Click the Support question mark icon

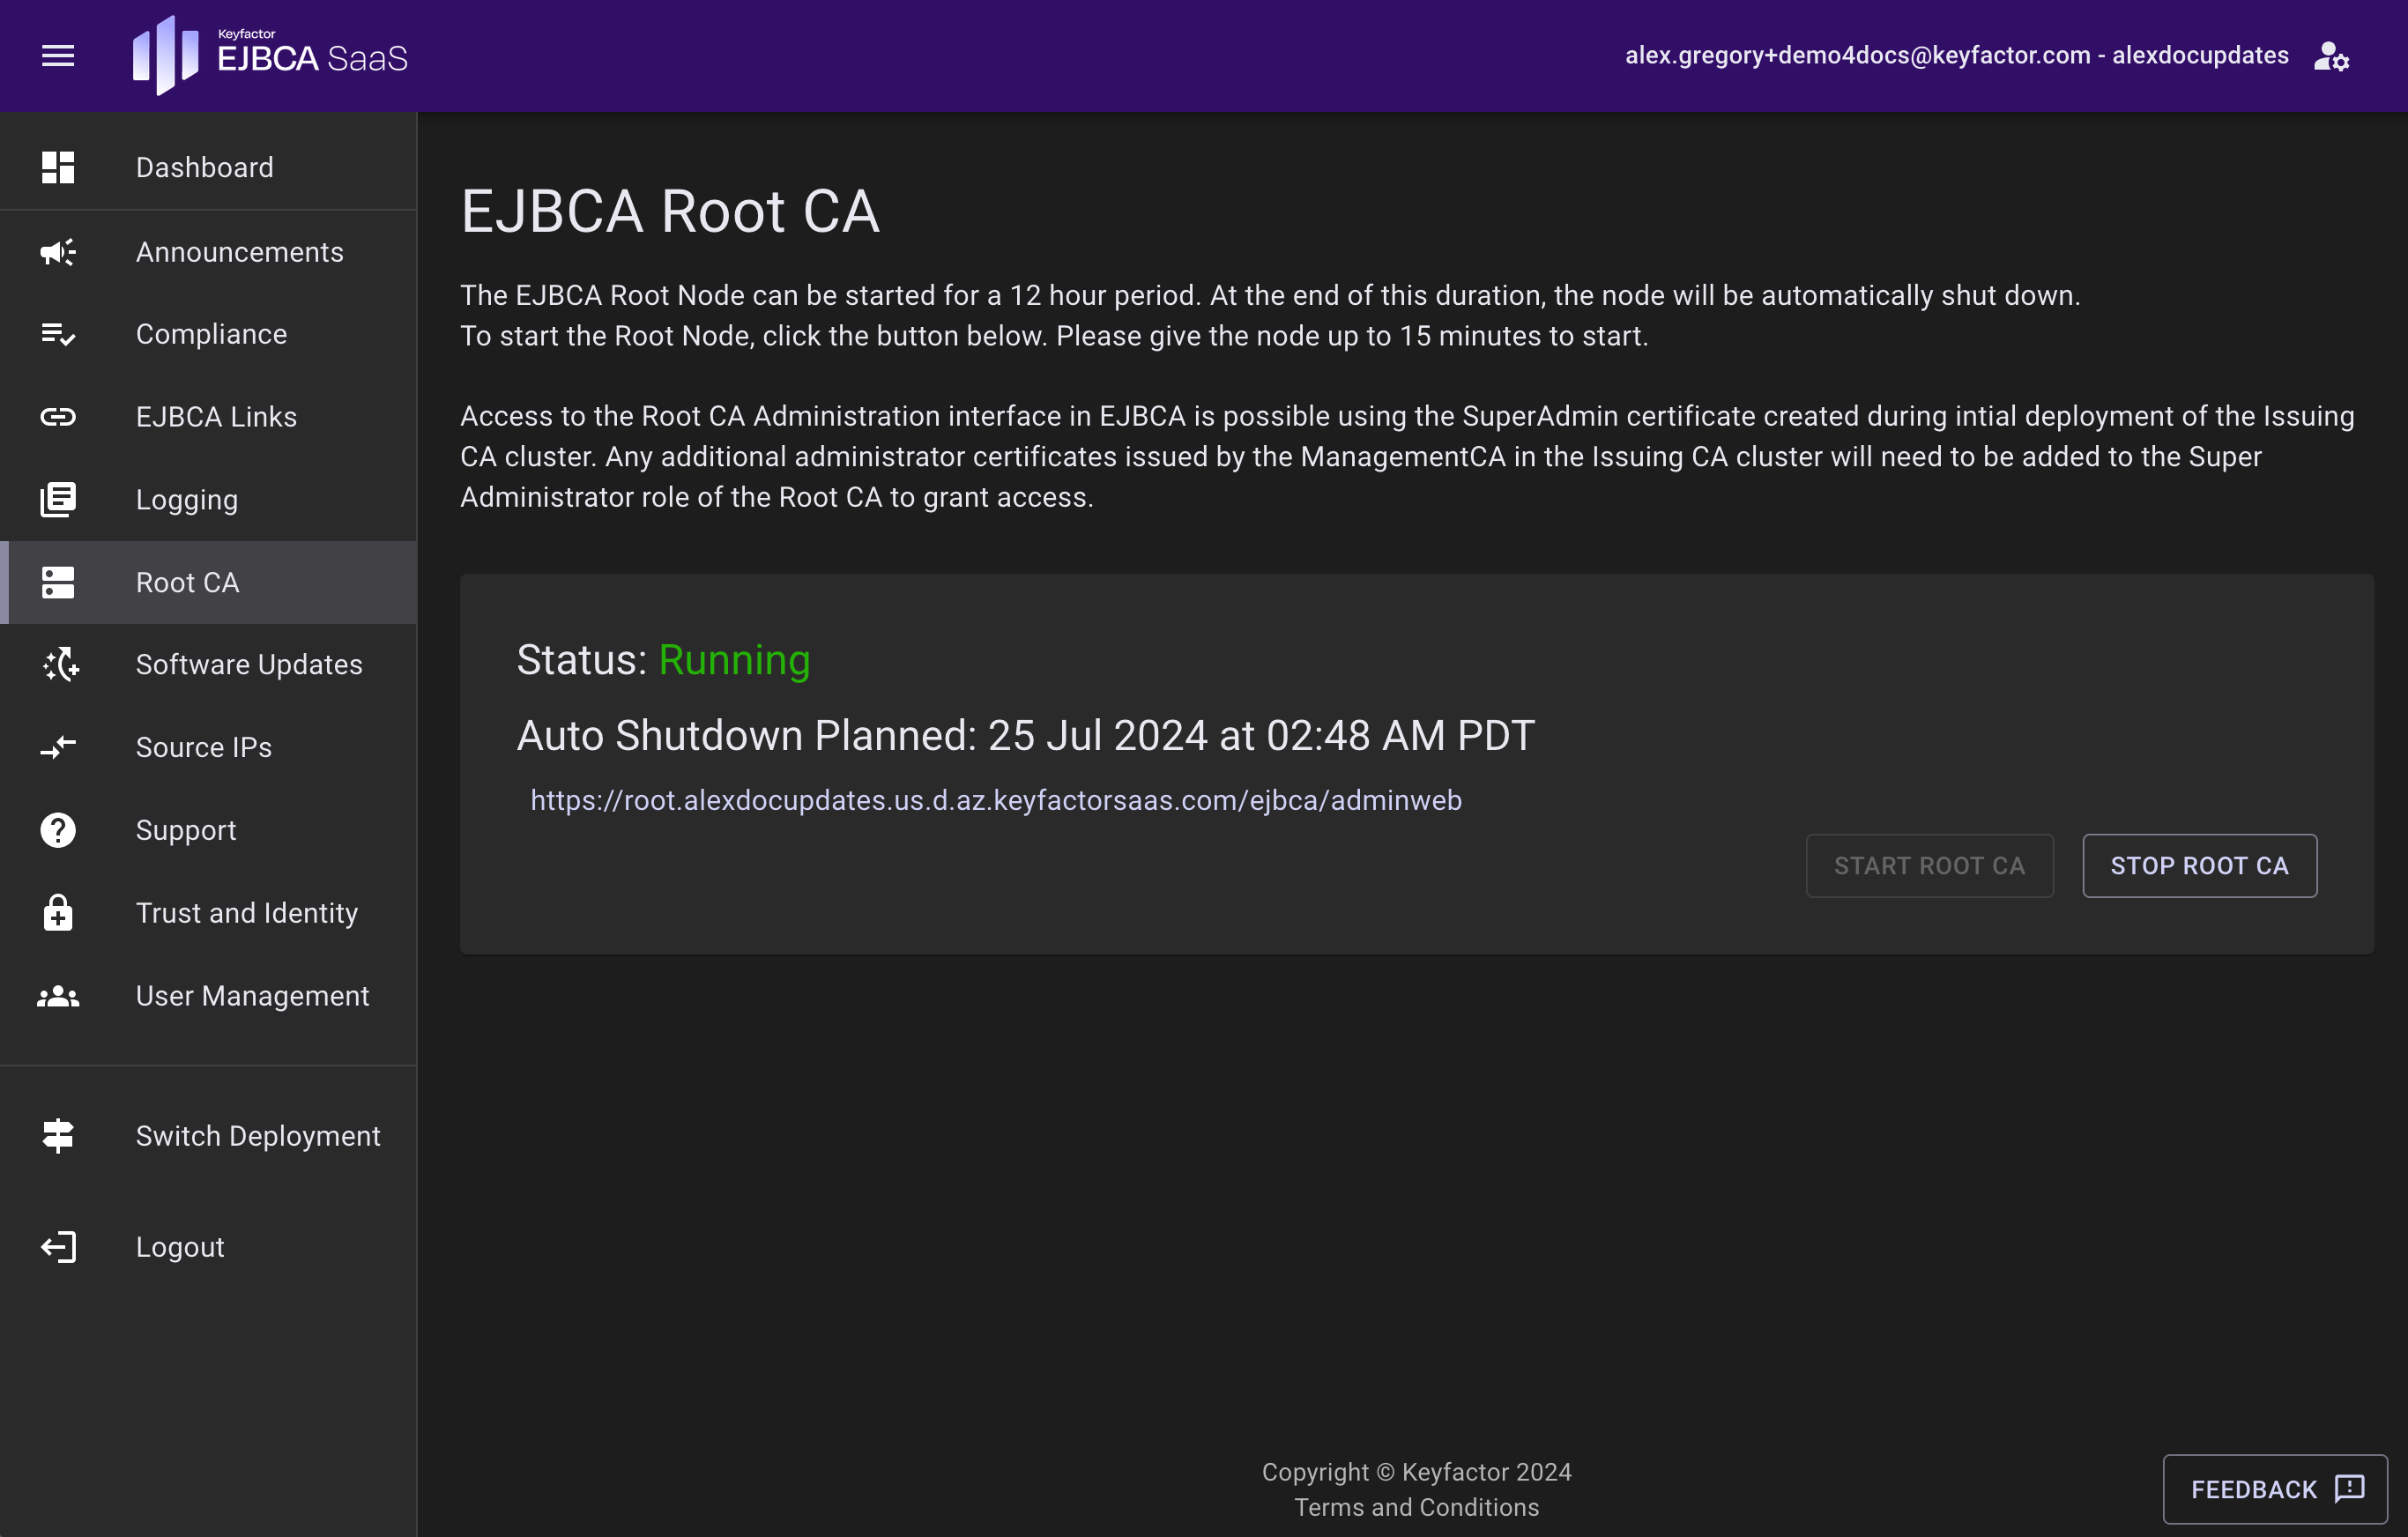pos(58,830)
